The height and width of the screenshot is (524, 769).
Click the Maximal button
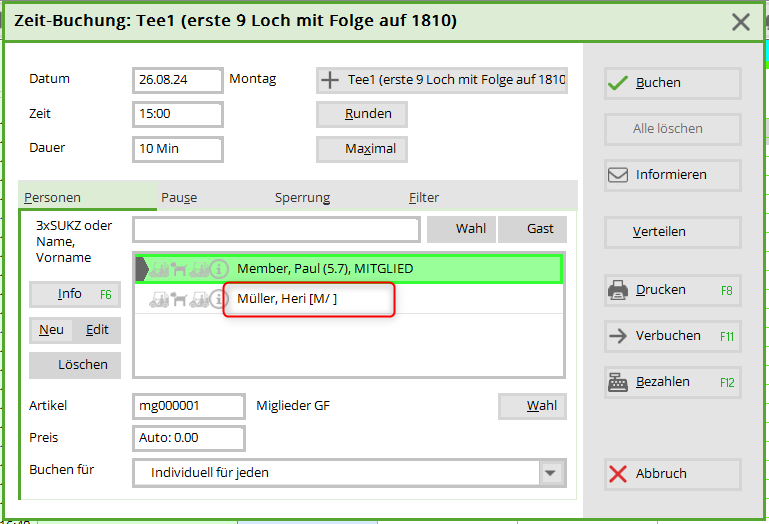point(362,149)
